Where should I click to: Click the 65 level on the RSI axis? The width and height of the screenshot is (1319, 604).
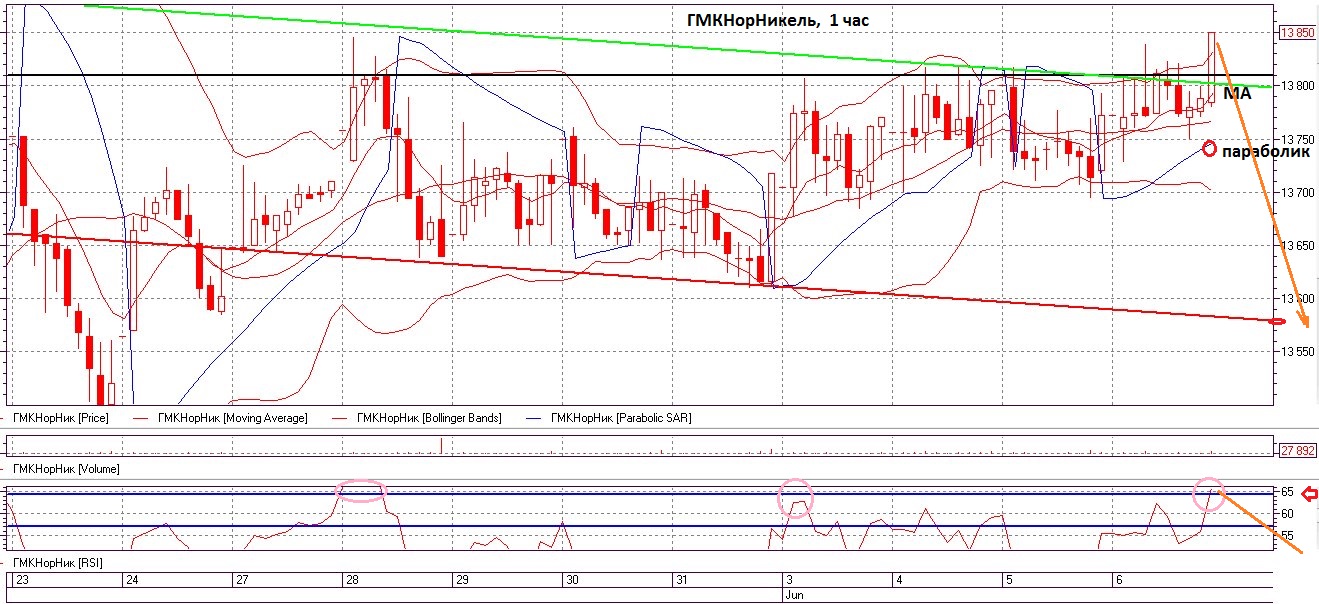(1287, 492)
